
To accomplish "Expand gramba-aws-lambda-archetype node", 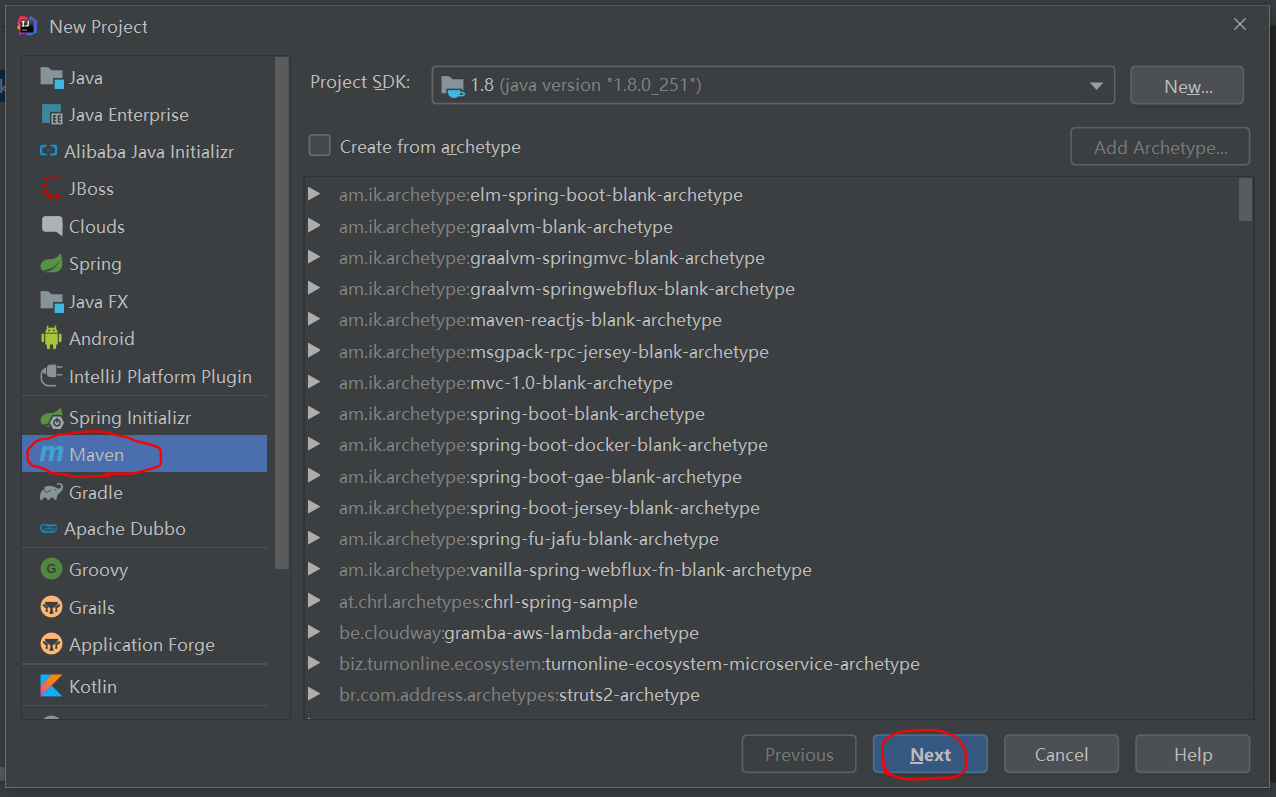I will (314, 632).
